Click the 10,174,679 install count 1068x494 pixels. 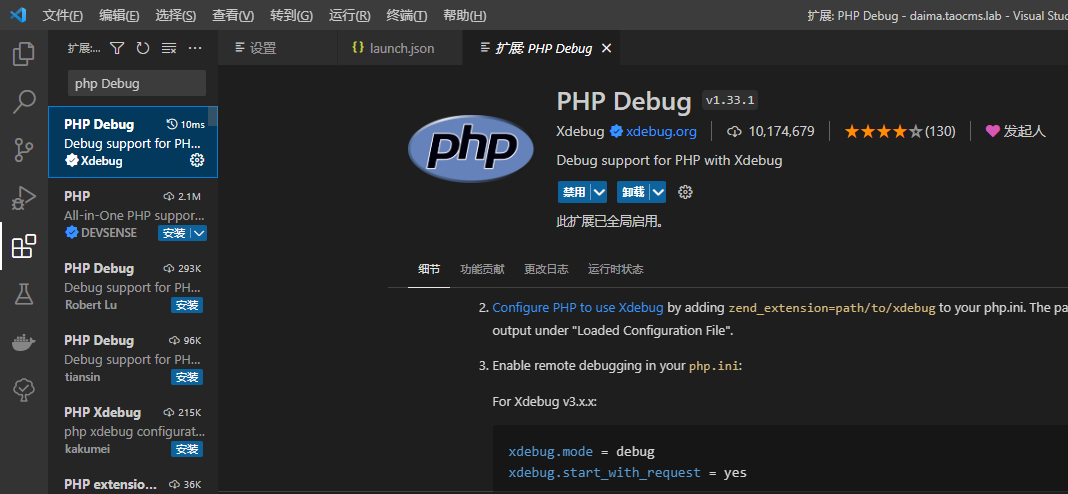771,131
